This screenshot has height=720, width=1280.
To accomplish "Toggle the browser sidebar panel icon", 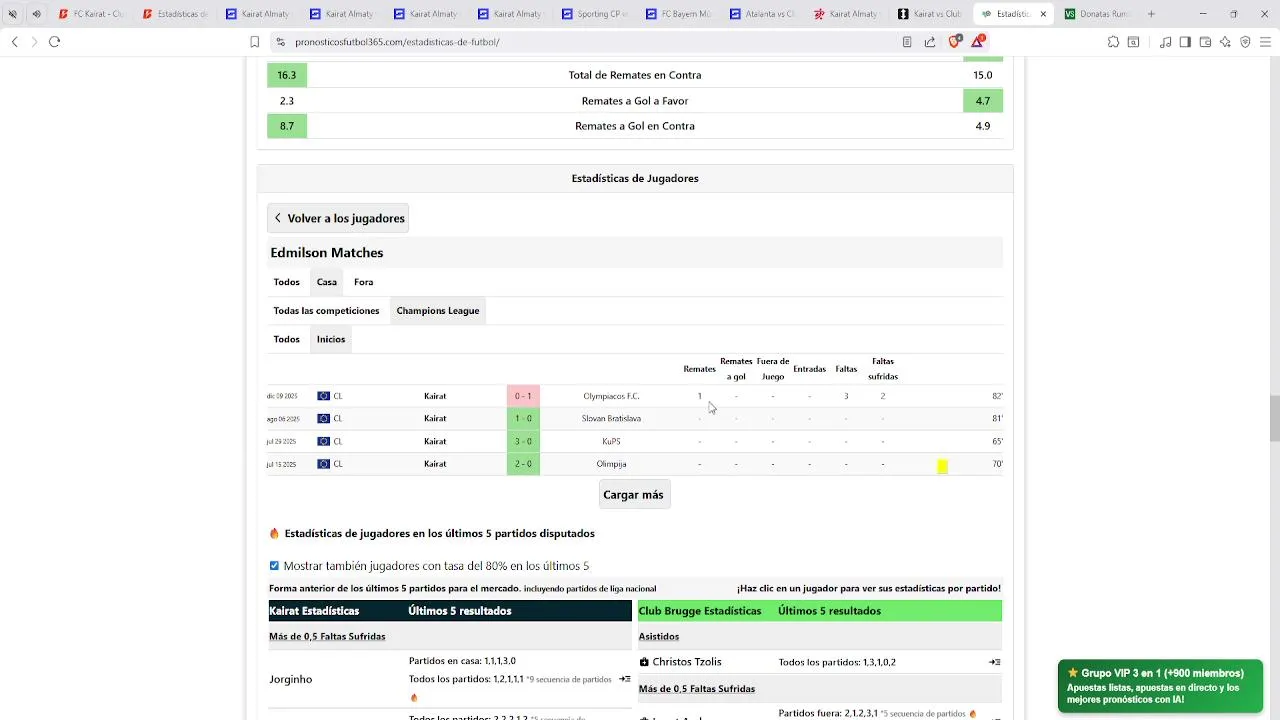I will click(x=1185, y=42).
